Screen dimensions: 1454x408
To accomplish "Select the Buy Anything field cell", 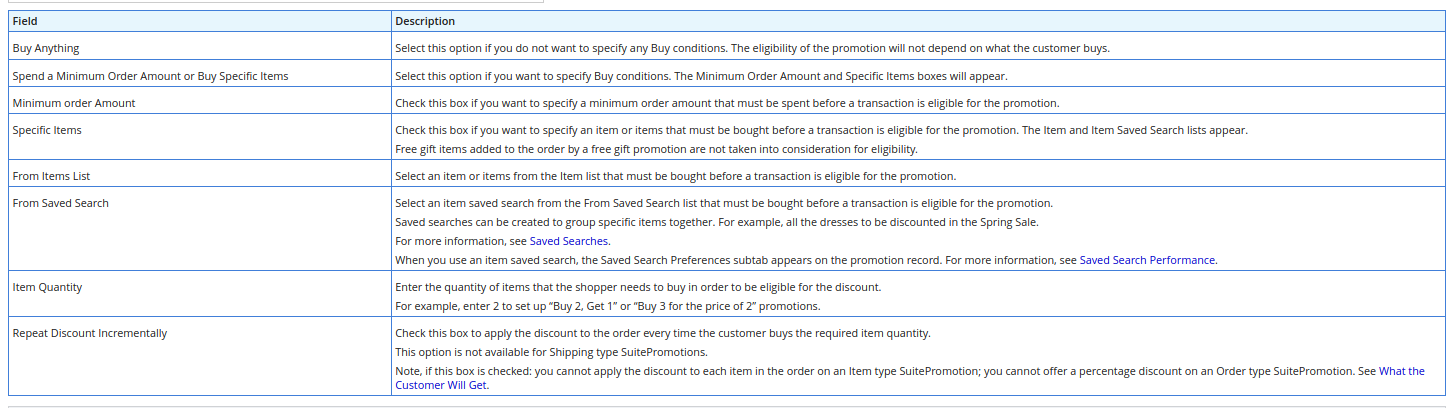I will [46, 48].
